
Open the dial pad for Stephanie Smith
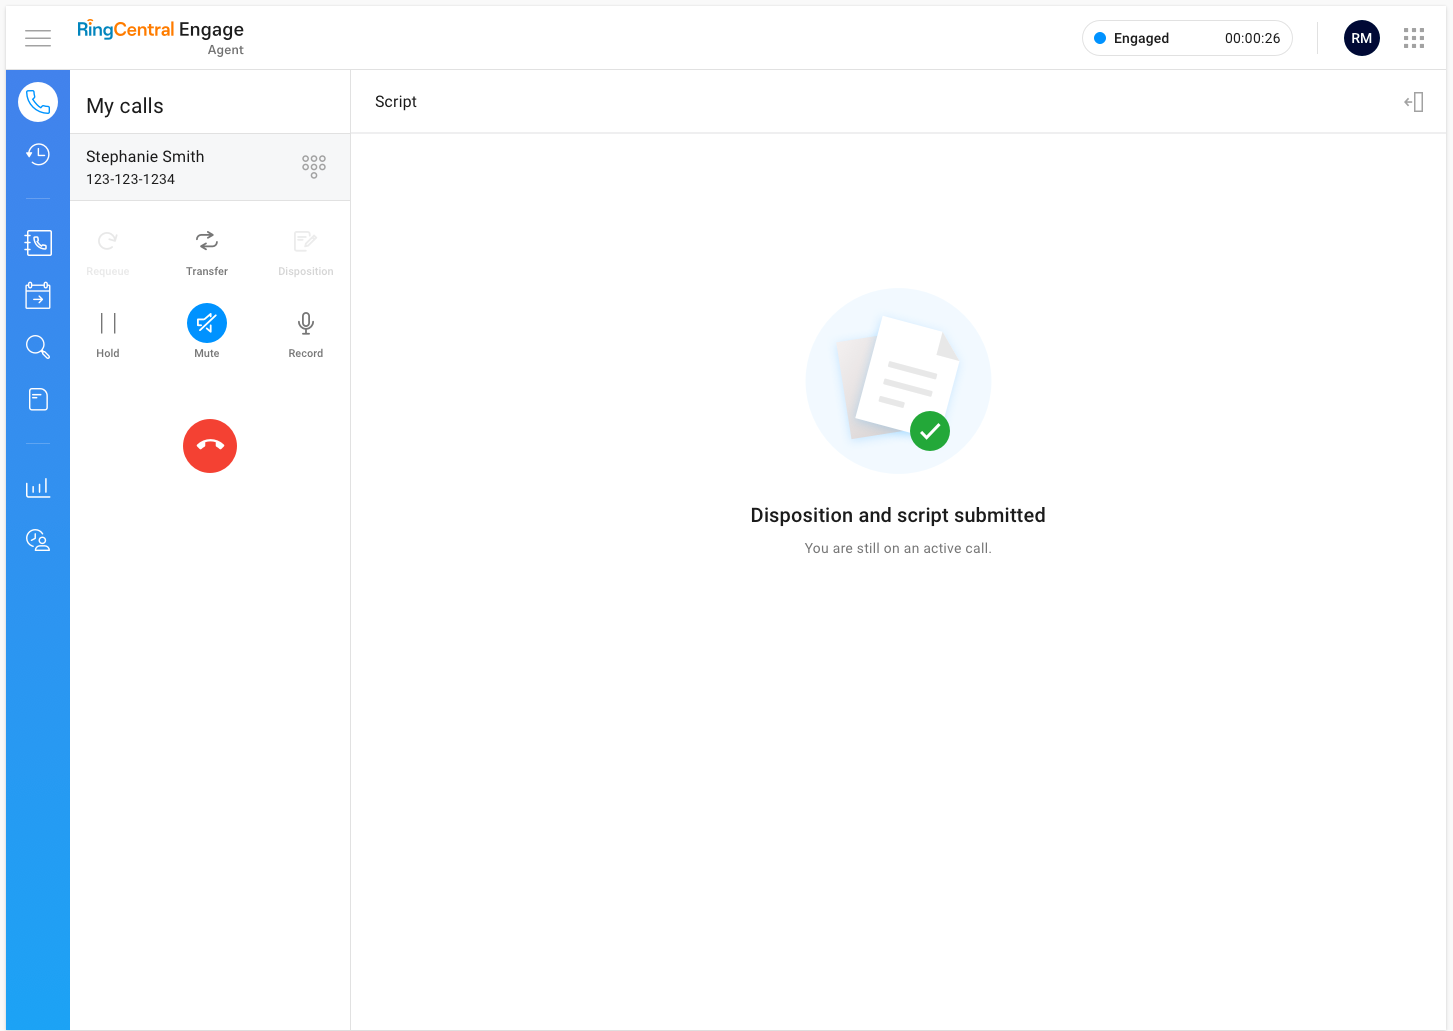pos(313,166)
